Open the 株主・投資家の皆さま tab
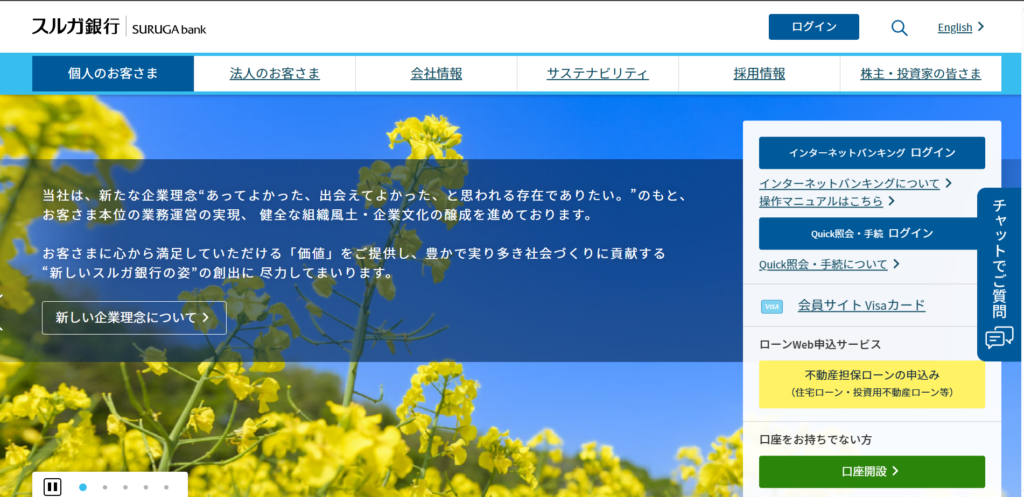Screen dimensions: 1024x497 coord(921,74)
